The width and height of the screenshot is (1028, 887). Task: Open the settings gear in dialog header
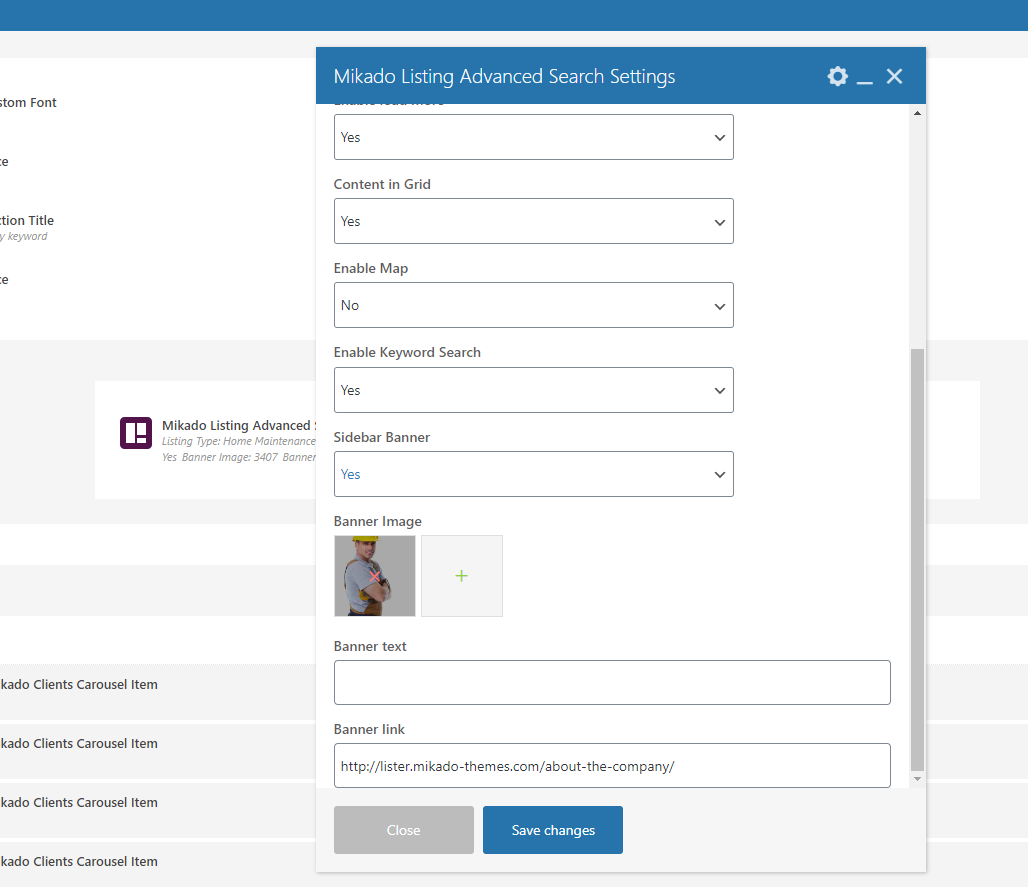[837, 76]
